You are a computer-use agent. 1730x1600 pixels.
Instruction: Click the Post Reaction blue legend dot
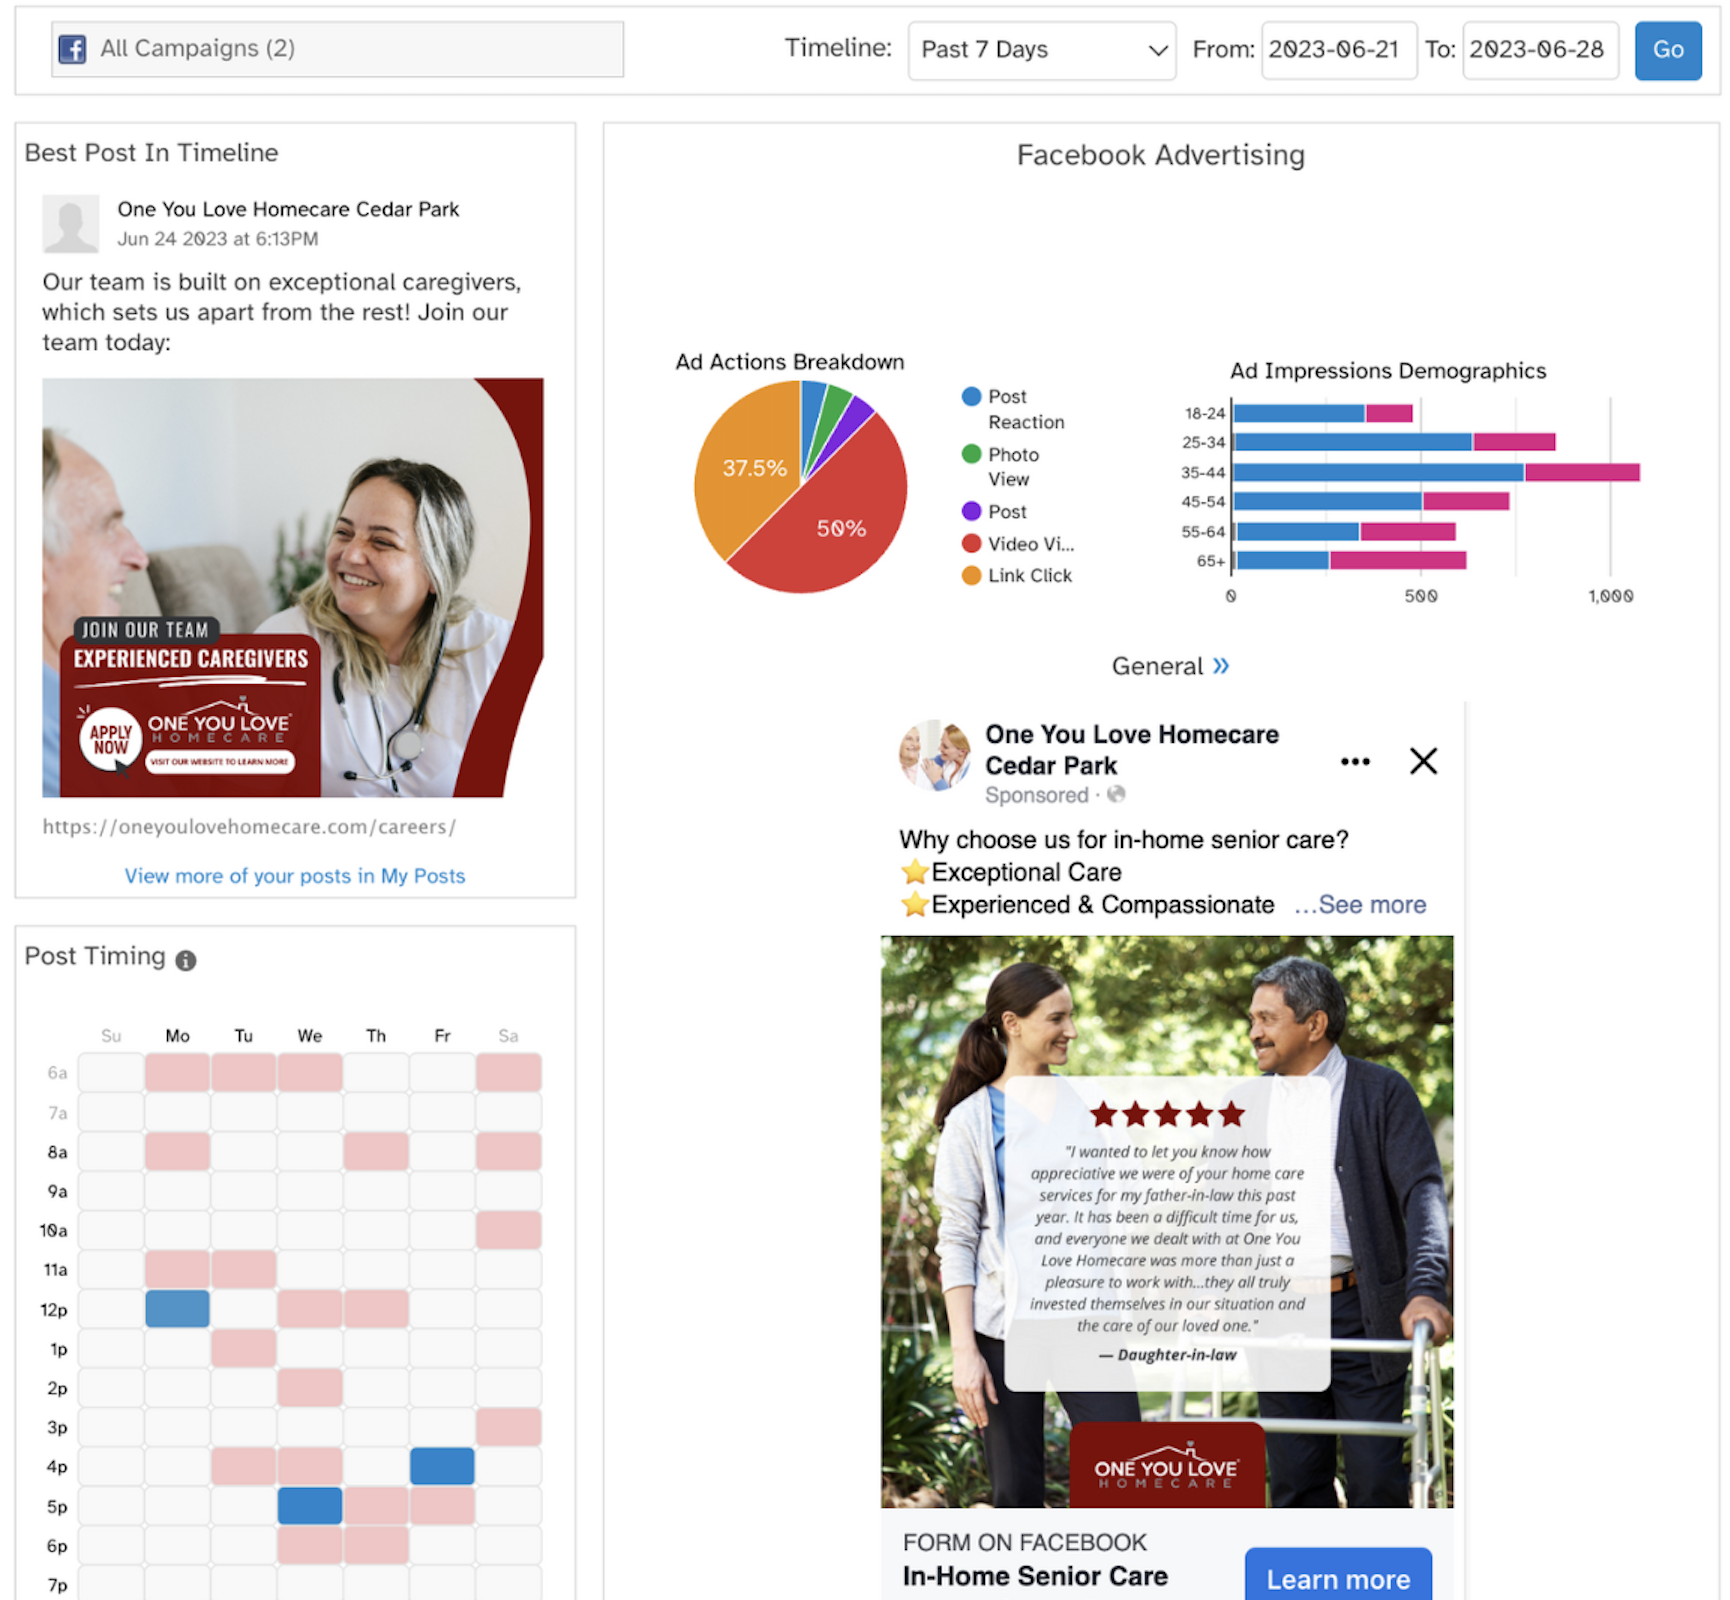[x=971, y=396]
